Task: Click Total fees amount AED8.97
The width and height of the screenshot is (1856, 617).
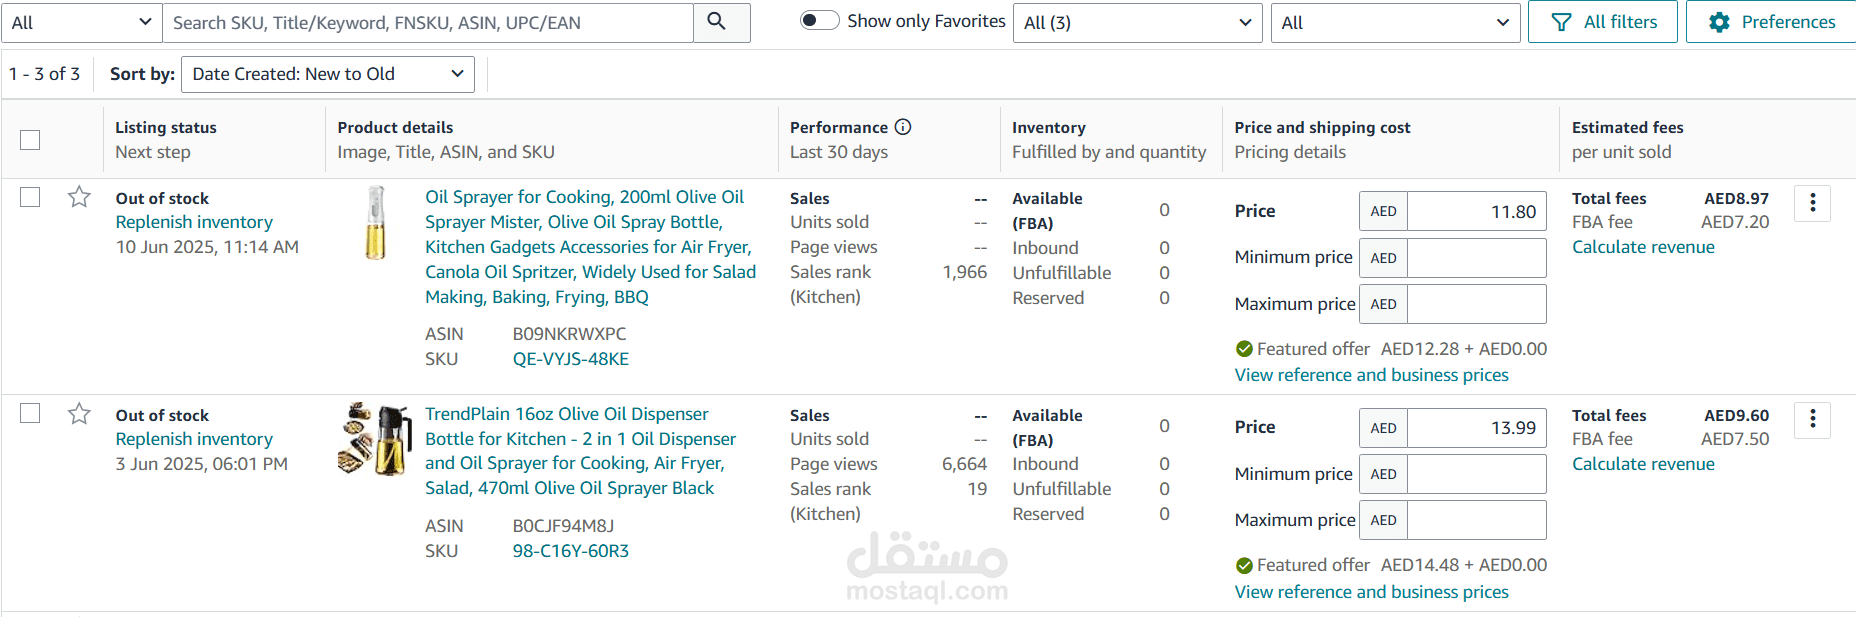Action: (1736, 198)
